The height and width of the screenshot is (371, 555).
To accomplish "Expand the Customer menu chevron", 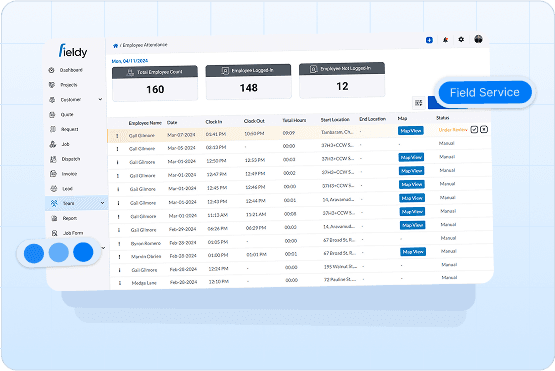I will [100, 99].
